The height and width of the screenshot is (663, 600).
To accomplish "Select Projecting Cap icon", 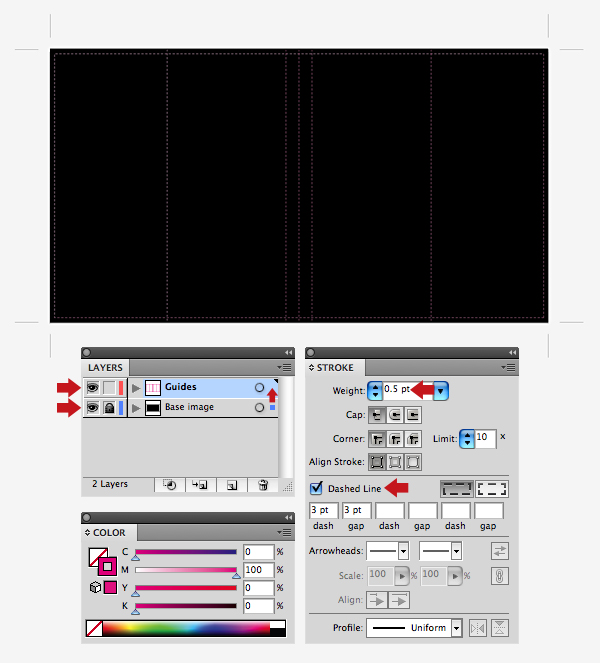I will [413, 415].
